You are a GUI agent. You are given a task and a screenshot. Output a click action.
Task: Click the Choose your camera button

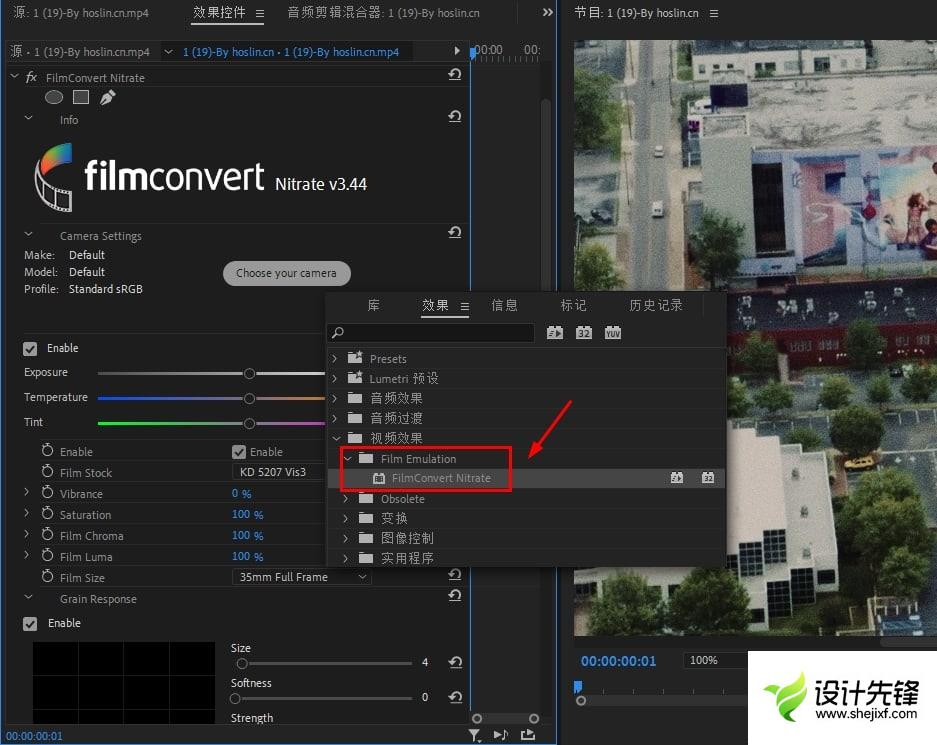286,273
